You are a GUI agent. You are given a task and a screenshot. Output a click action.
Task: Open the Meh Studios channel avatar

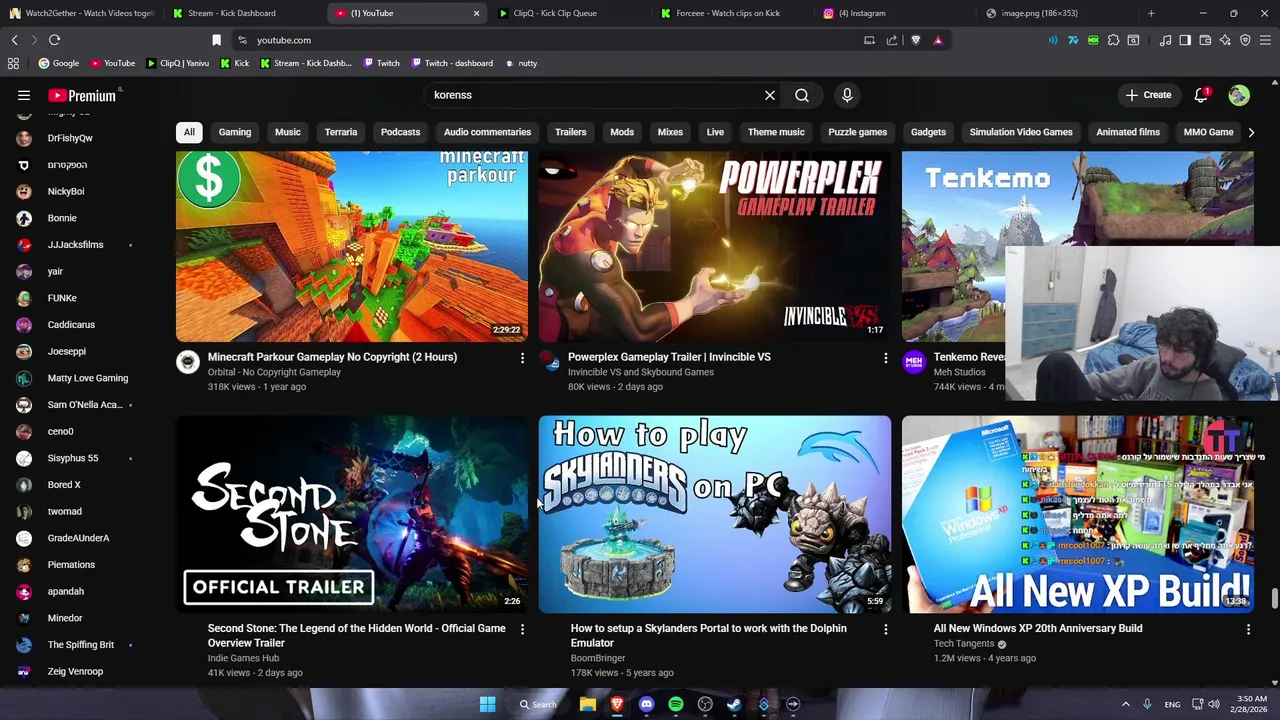(x=914, y=362)
